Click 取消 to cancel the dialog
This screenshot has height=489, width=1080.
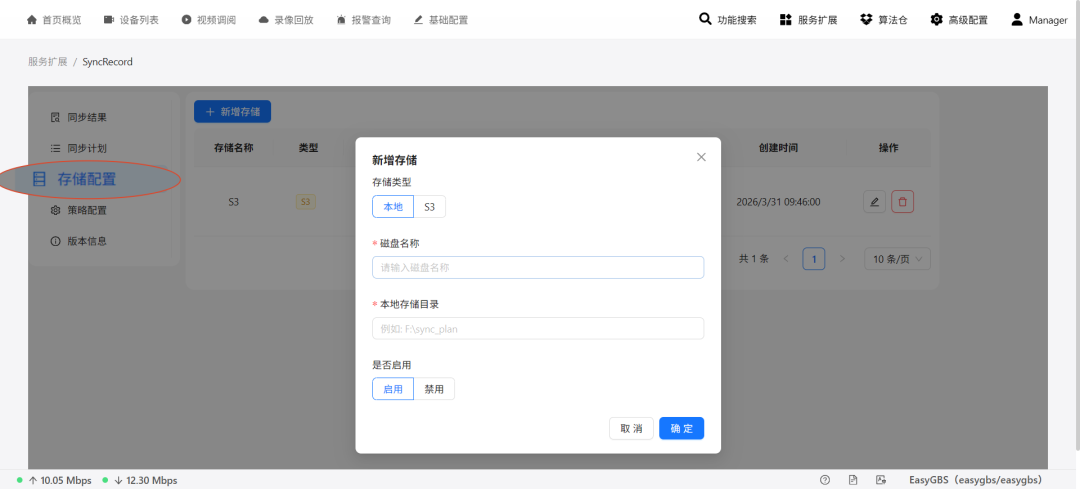pyautogui.click(x=632, y=428)
